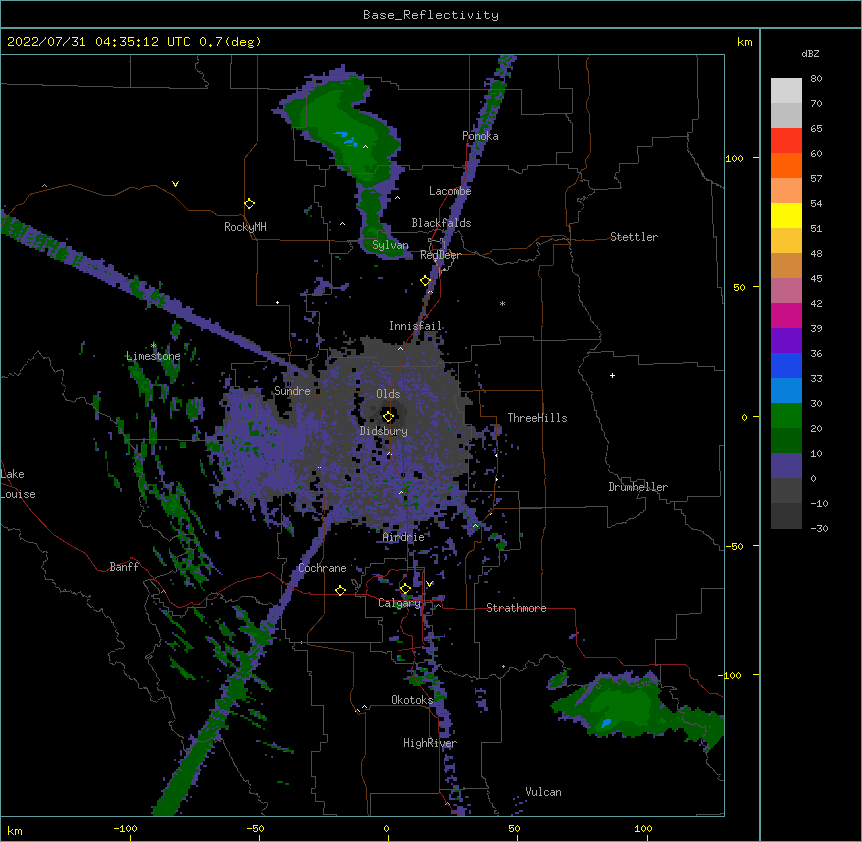Click the yellow V marker northwest of RockyMH
Screen dimensions: 862x842
pos(175,184)
